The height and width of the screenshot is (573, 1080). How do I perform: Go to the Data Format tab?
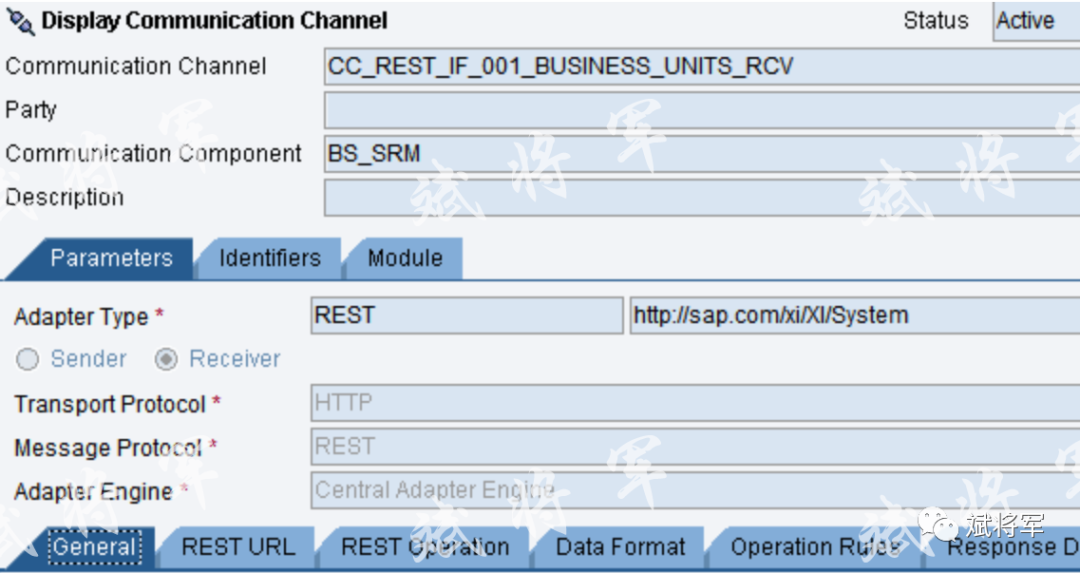point(620,548)
